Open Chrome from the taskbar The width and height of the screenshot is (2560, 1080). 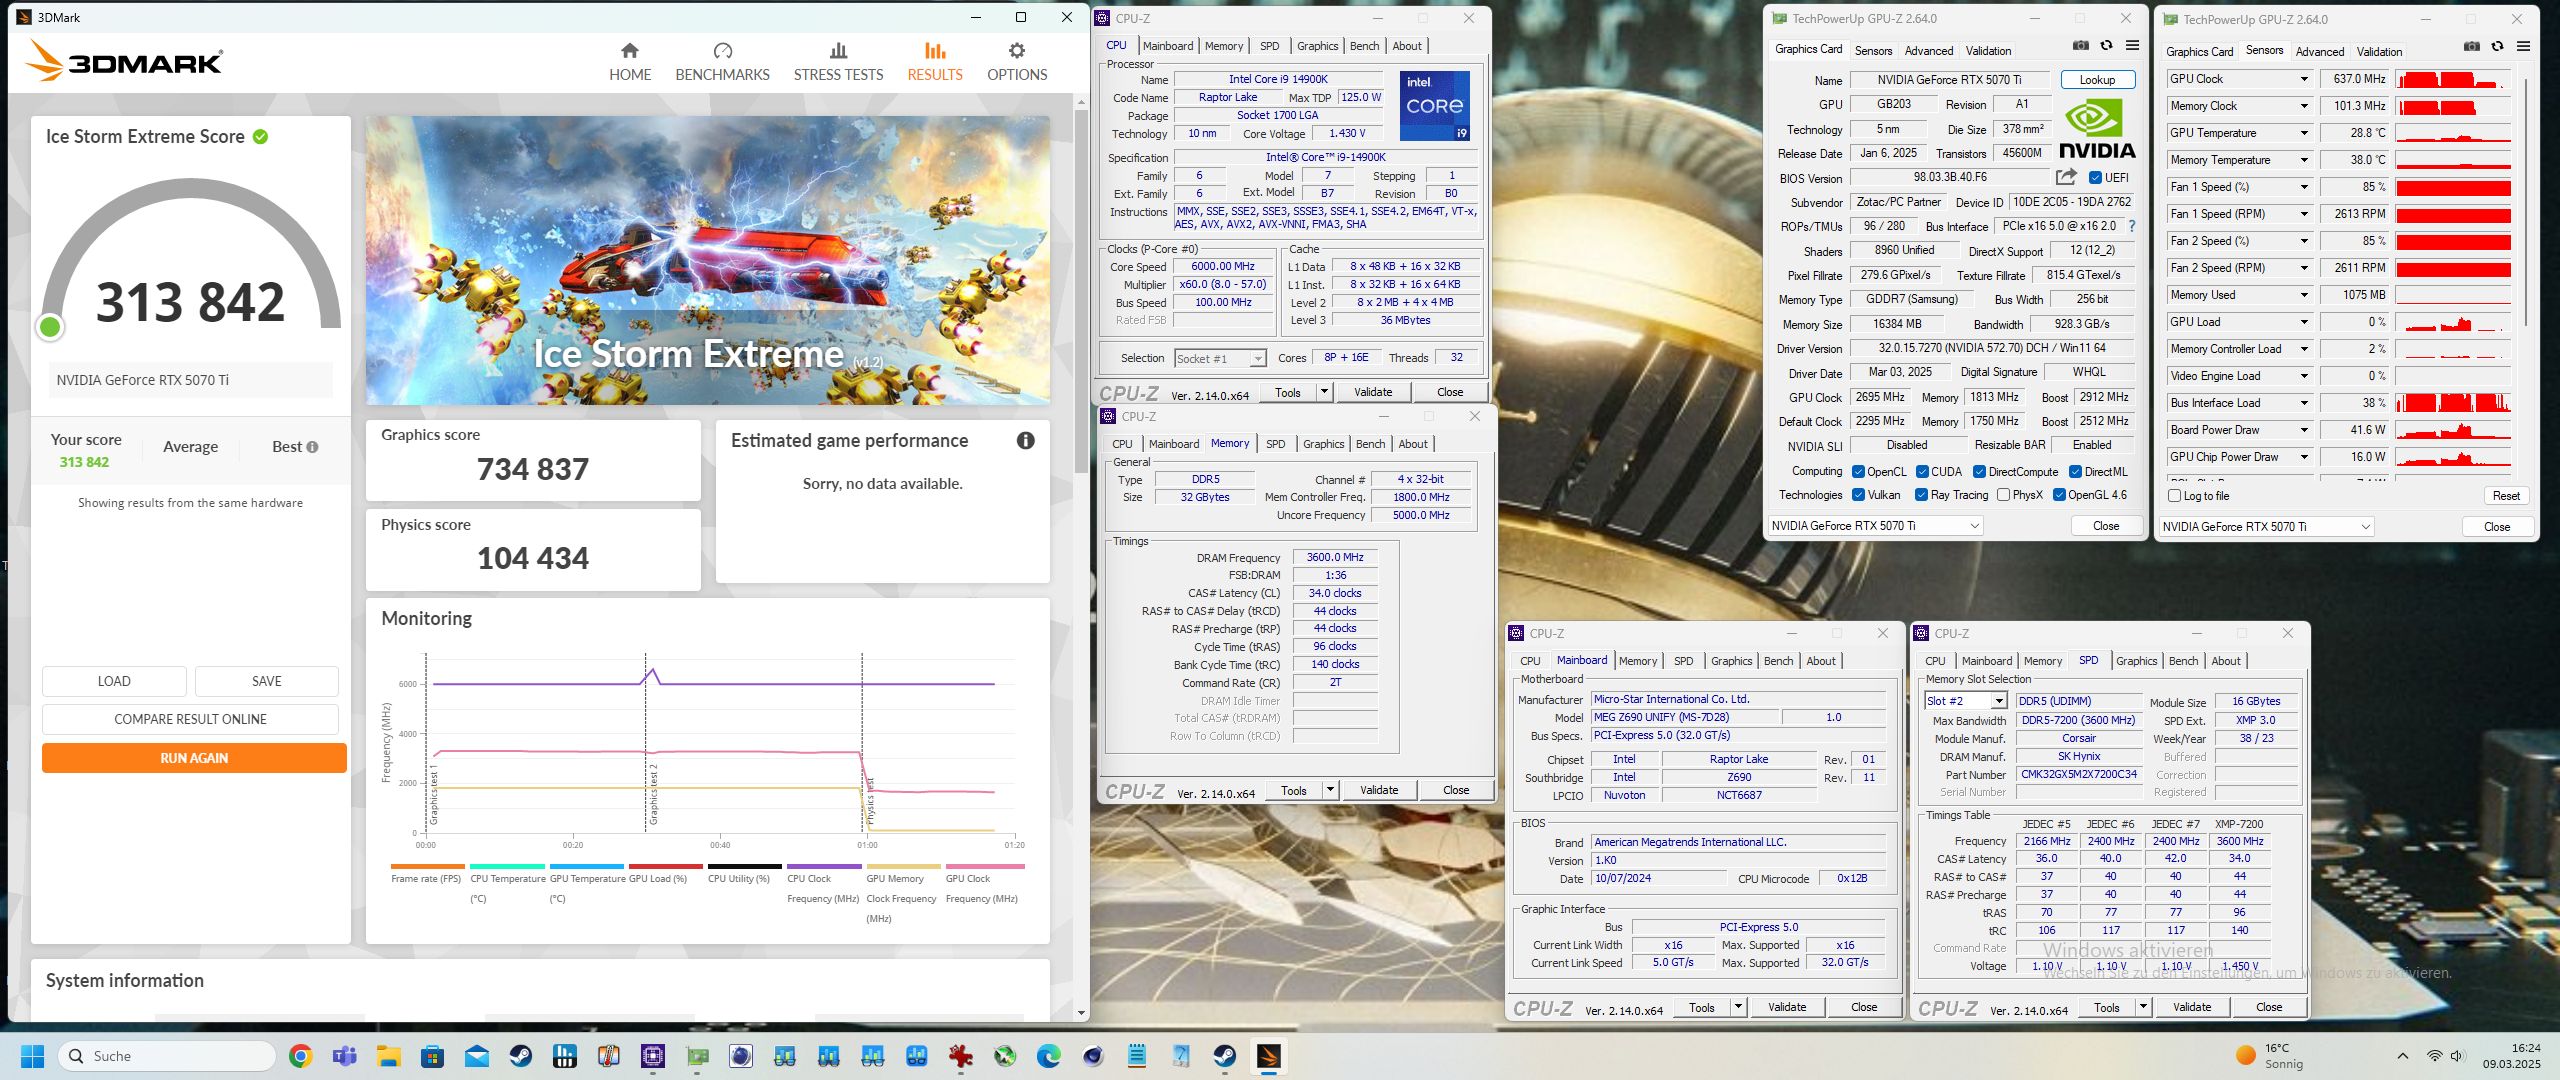pyautogui.click(x=301, y=1056)
